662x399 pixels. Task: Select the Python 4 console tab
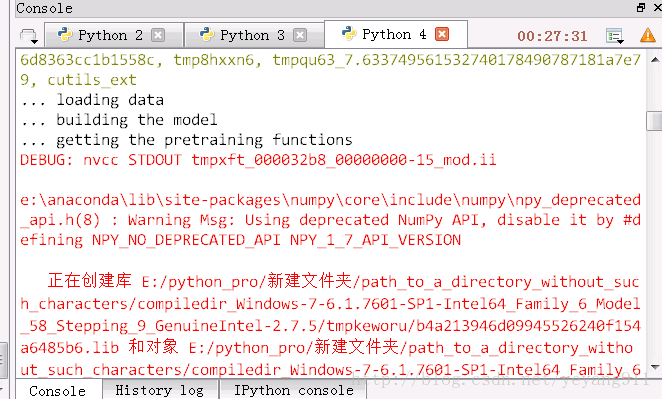coord(396,34)
